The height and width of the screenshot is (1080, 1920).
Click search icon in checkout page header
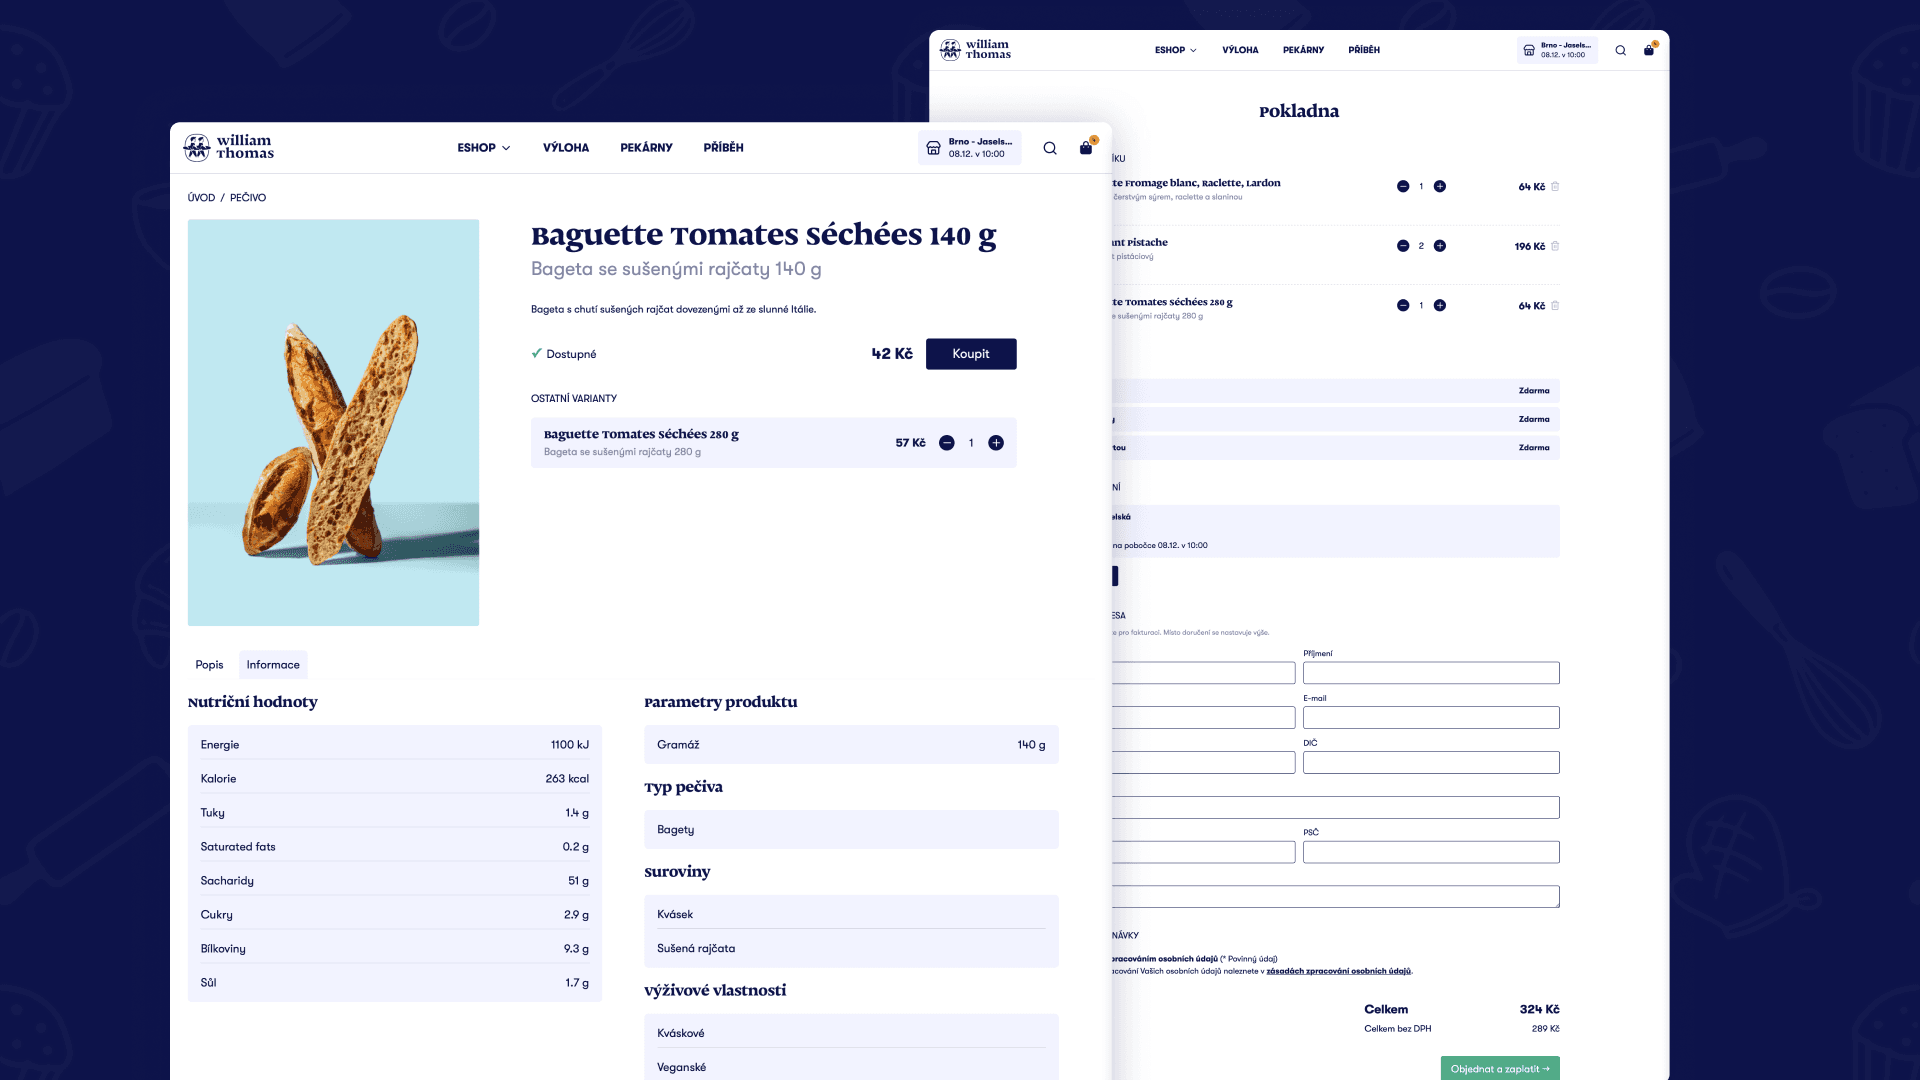coord(1621,50)
